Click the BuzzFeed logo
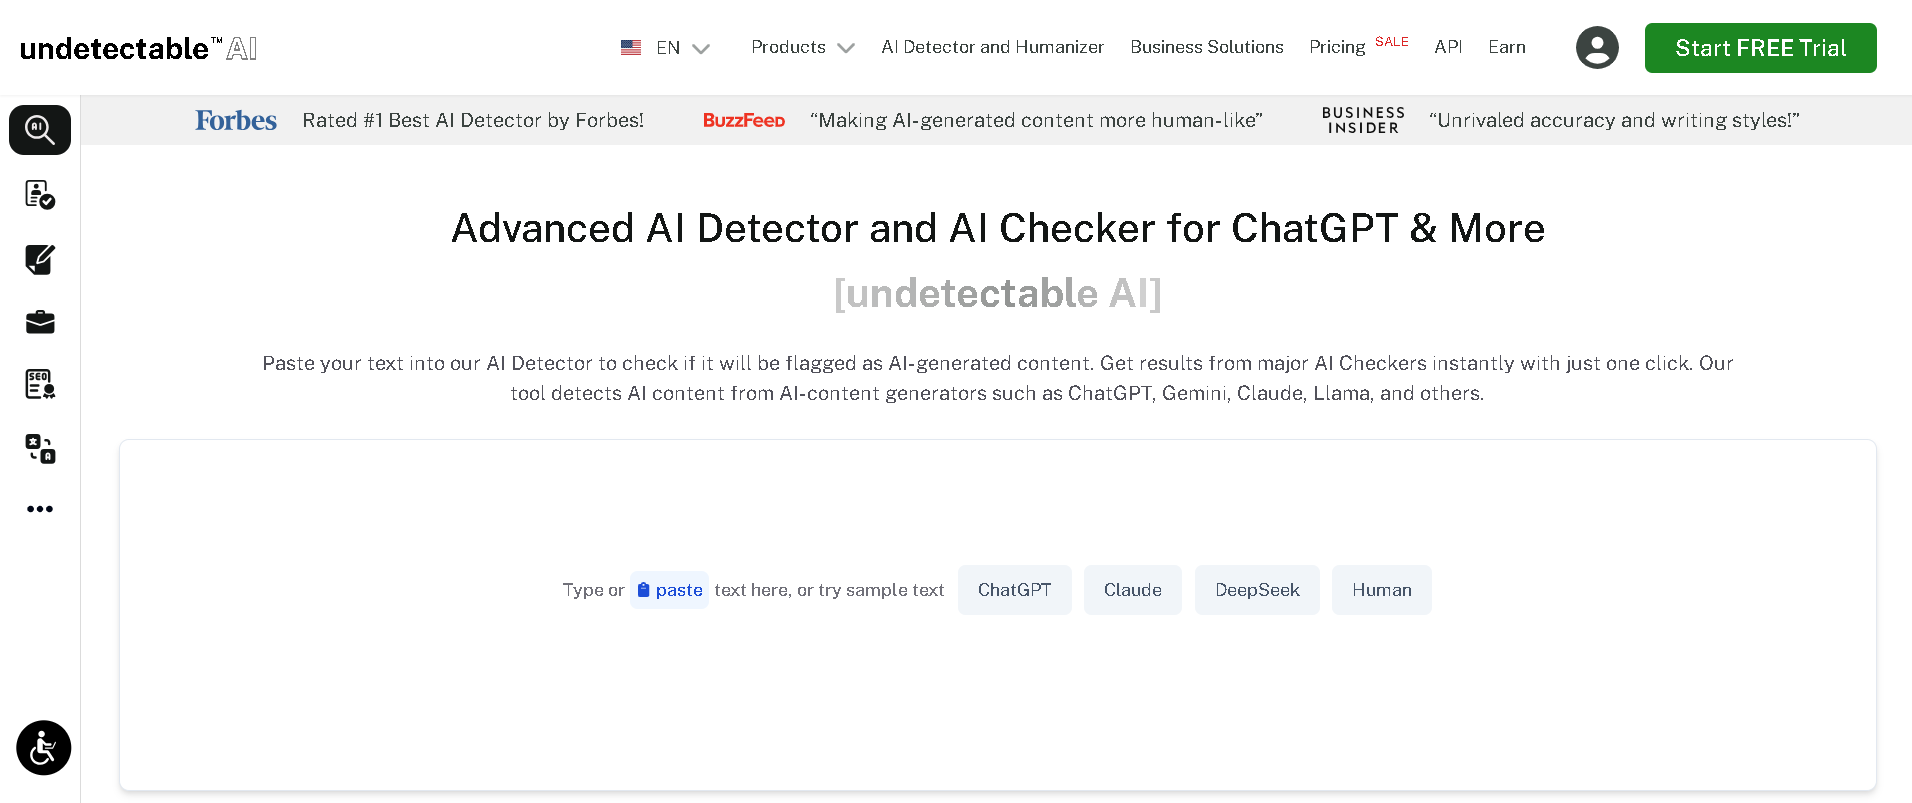Viewport: 1912px width, 803px height. point(744,120)
